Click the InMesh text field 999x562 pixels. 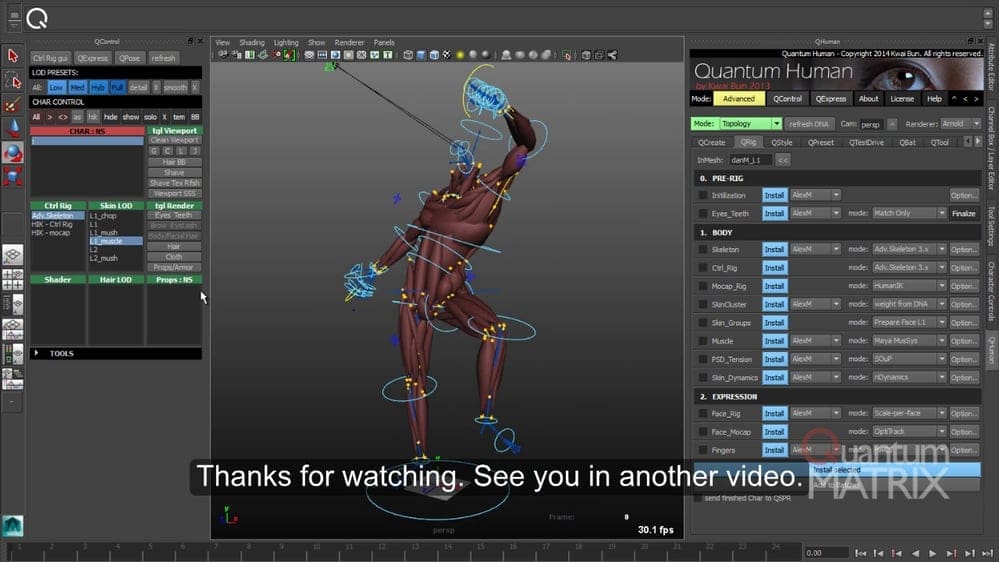(749, 160)
